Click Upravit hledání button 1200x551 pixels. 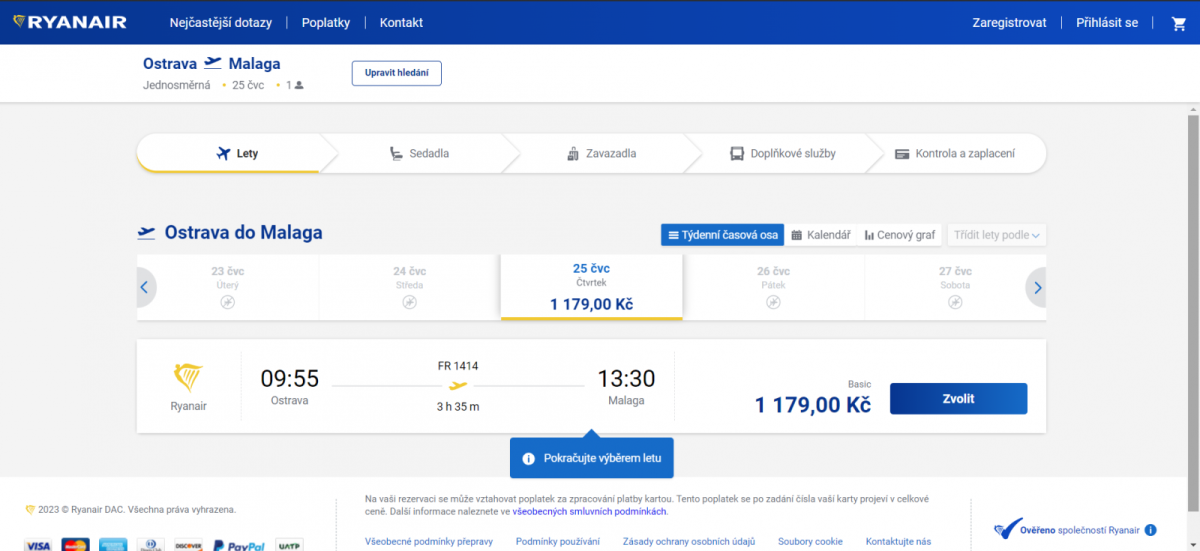(x=396, y=73)
